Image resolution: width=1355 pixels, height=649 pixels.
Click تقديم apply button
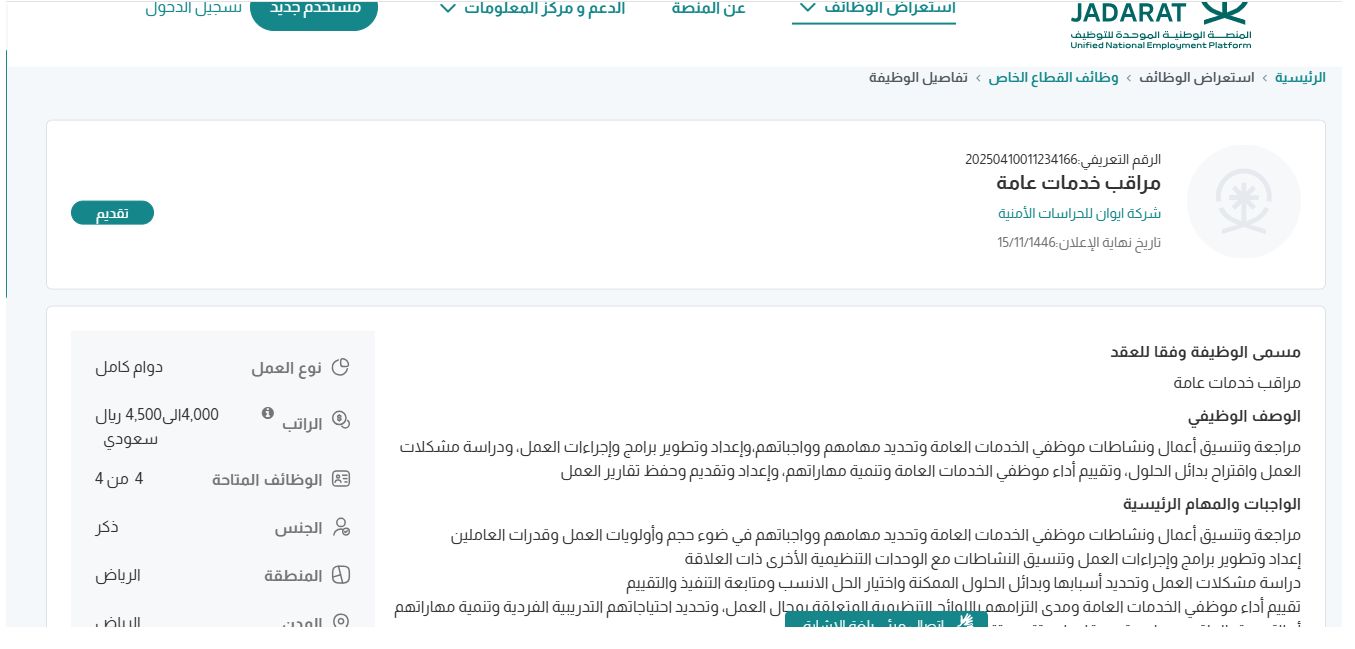pyautogui.click(x=112, y=213)
